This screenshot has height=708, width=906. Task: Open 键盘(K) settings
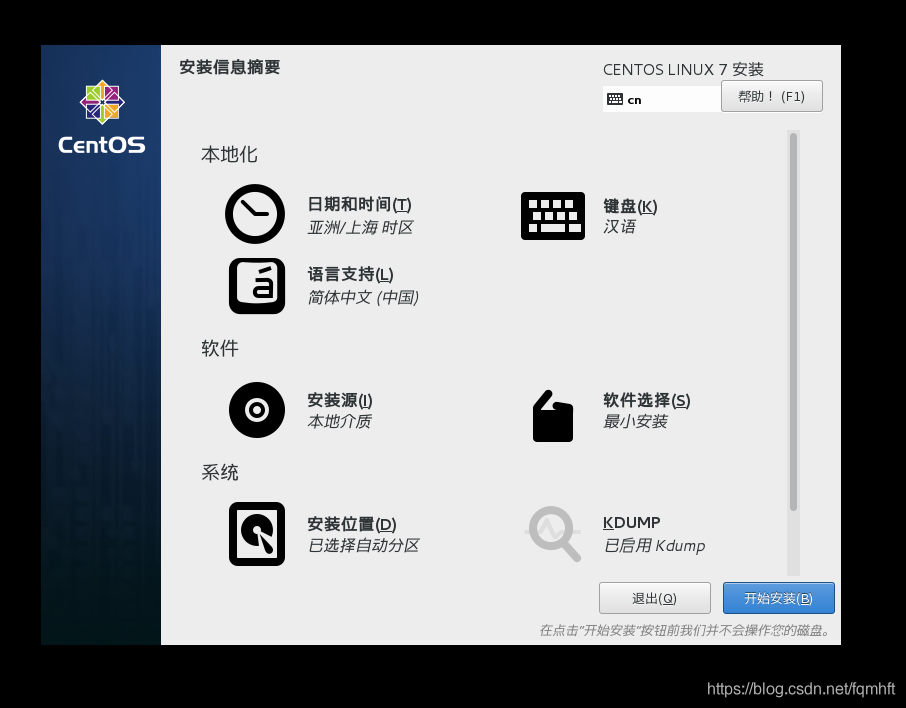(630, 206)
